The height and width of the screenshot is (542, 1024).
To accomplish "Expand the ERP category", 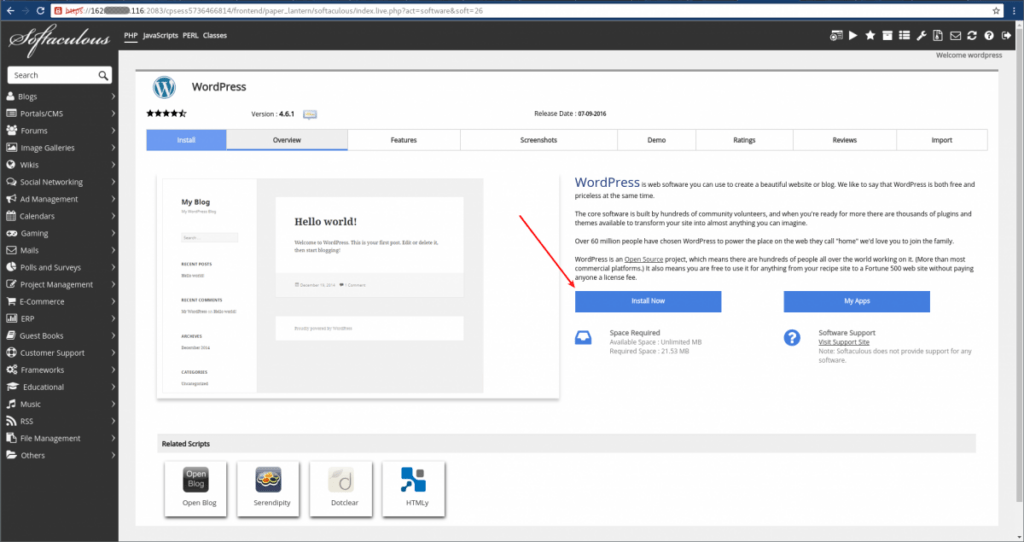I will pos(60,319).
